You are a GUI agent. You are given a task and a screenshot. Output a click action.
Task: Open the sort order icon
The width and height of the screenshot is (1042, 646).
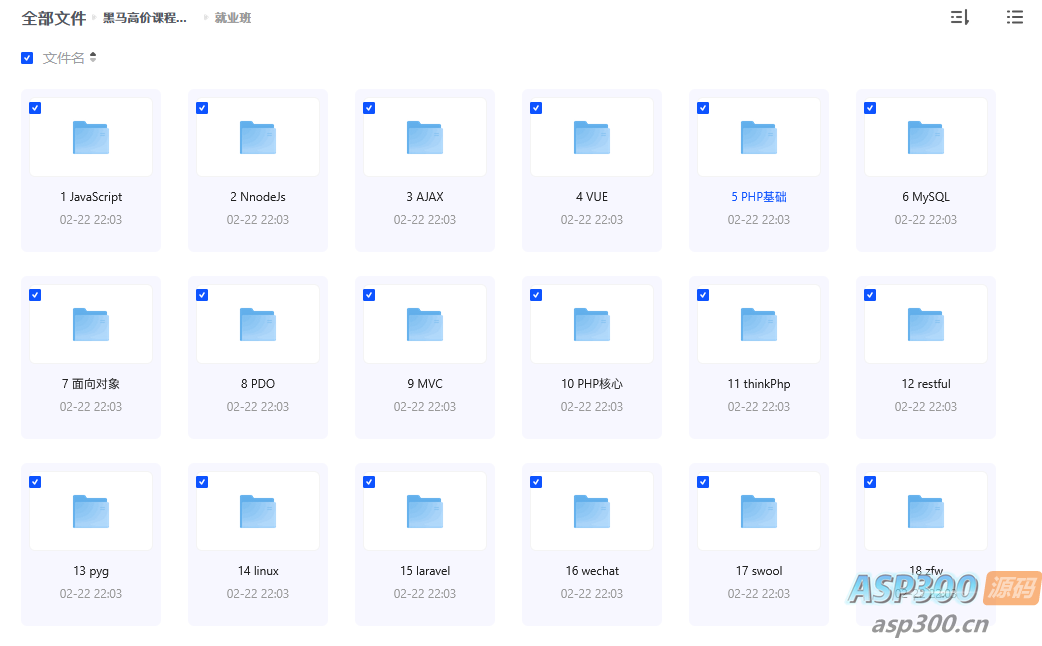click(959, 17)
